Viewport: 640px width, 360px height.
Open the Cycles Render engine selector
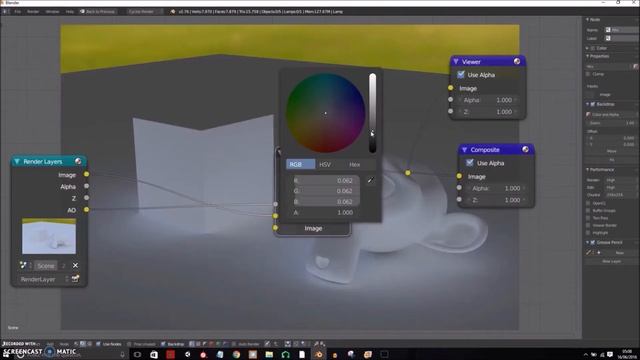144,11
